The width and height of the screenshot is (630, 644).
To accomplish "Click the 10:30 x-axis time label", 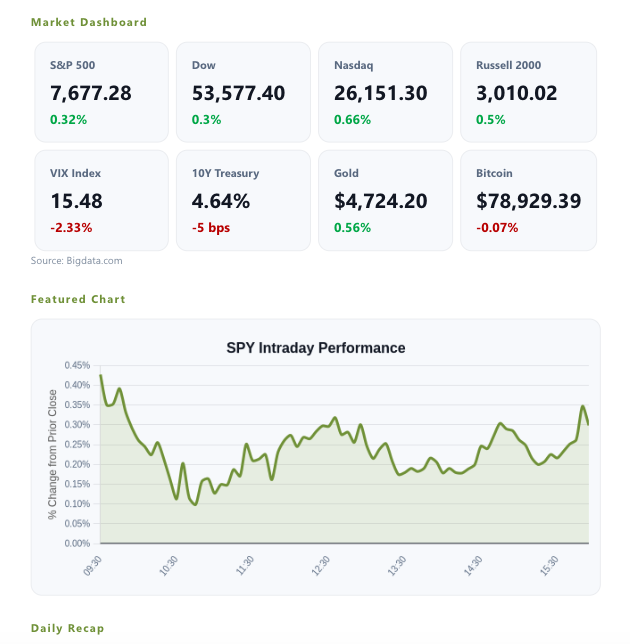I will (x=168, y=566).
